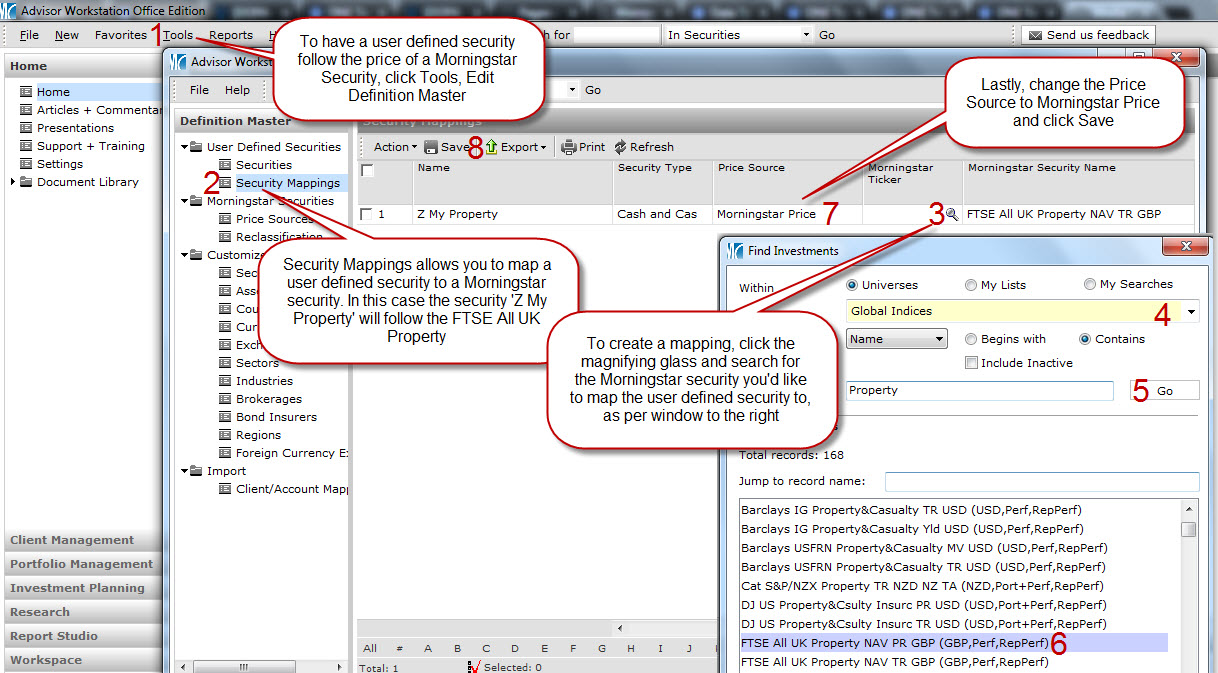The image size is (1218, 673).
Task: Click the Go button in Find Investments
Action: tap(1164, 391)
